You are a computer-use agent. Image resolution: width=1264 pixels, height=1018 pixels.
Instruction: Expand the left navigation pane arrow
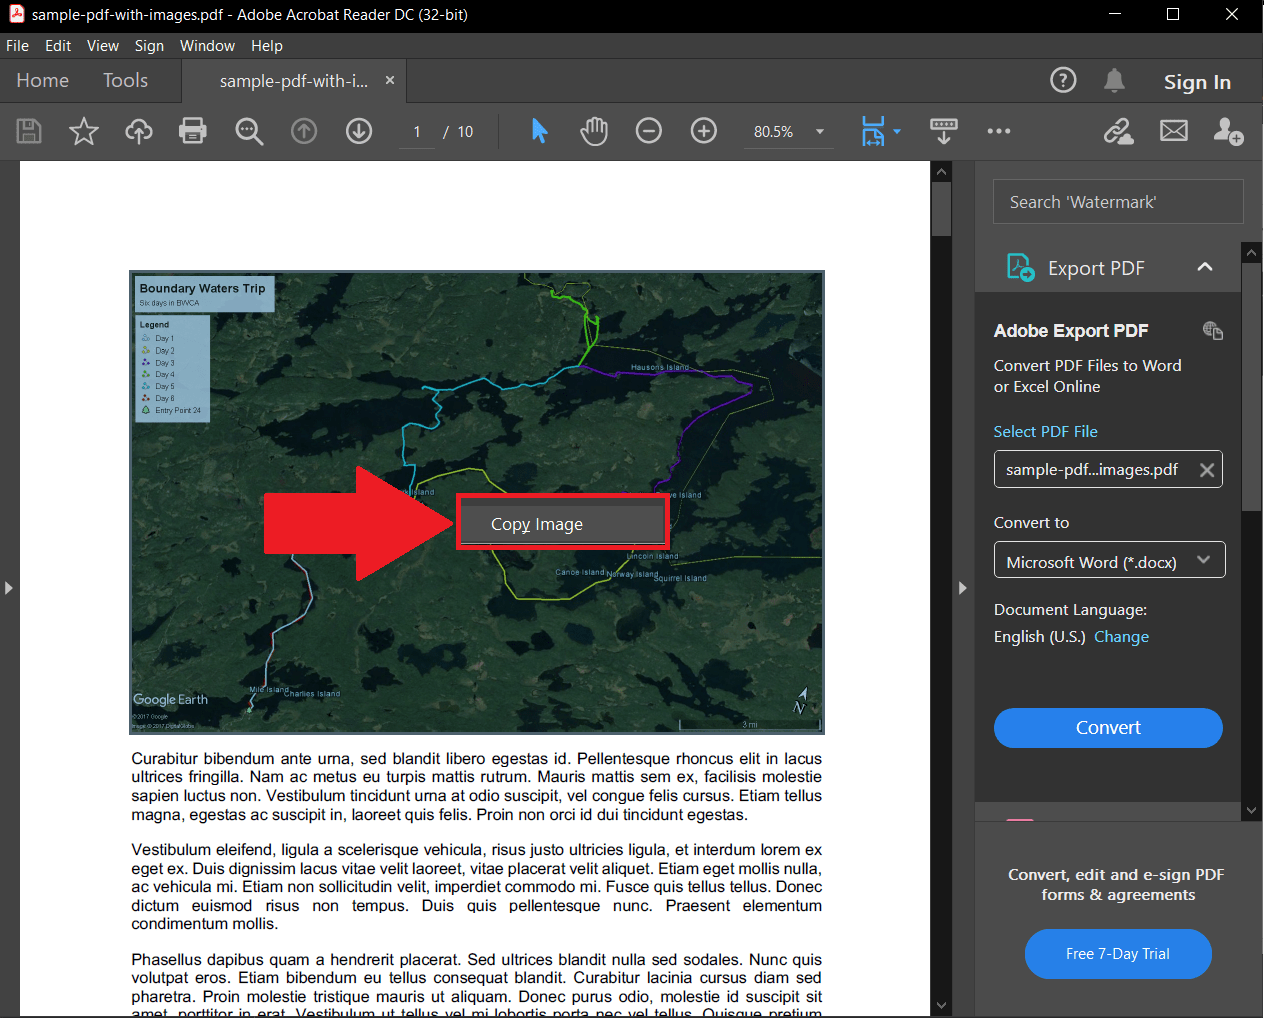click(x=8, y=588)
